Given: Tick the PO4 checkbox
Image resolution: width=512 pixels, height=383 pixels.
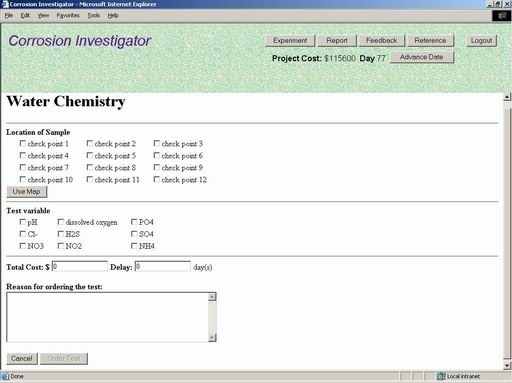Looking at the screenshot, I should coord(134,222).
